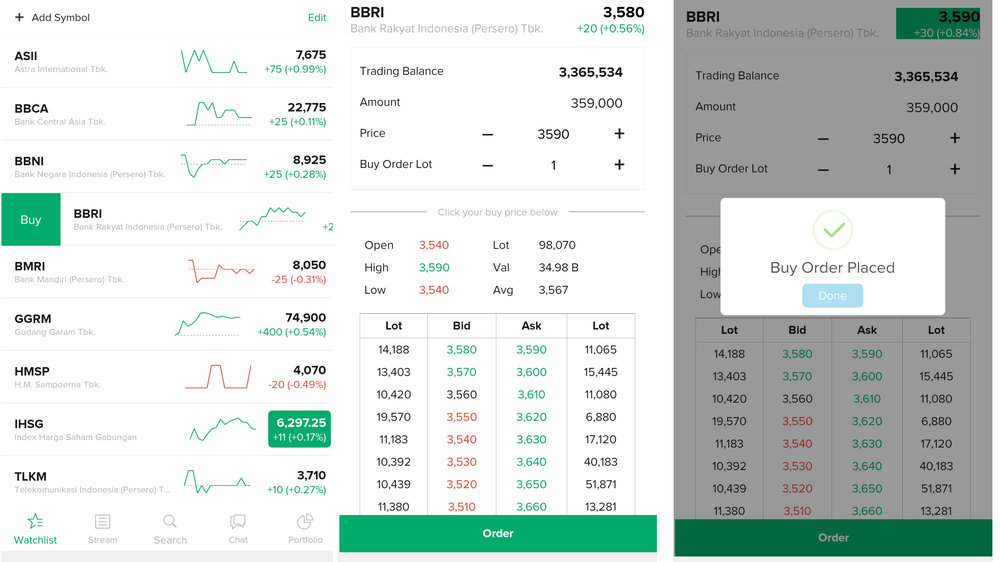Screen dimensions: 1000x562
Task: Select bid price 3,540 in middle table
Action: click(x=462, y=439)
